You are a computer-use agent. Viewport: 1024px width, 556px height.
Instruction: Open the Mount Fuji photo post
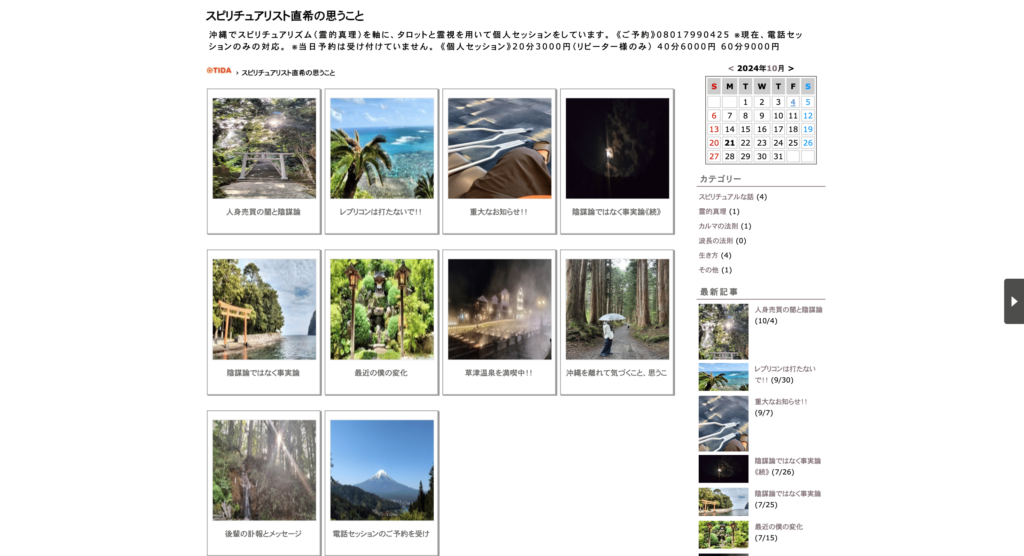point(382,470)
